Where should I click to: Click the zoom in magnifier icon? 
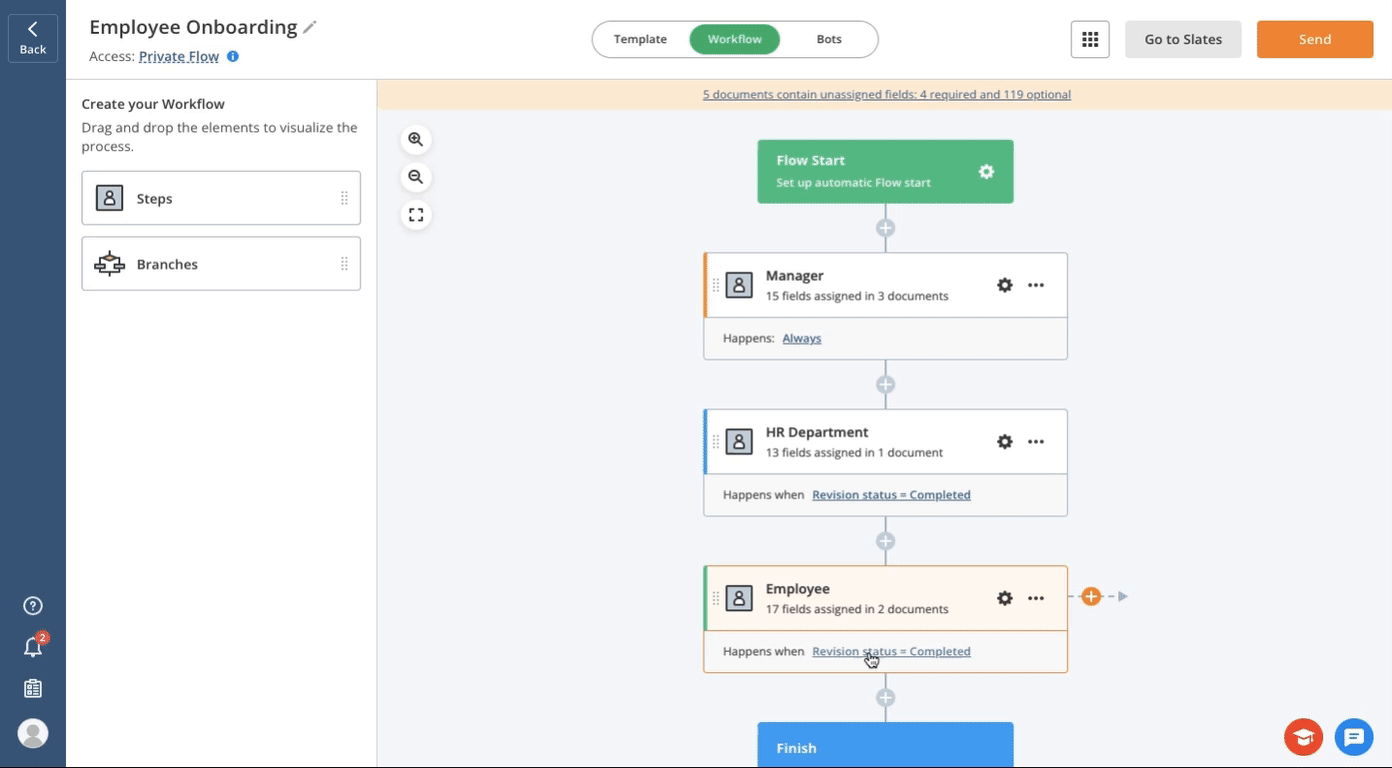(x=416, y=140)
